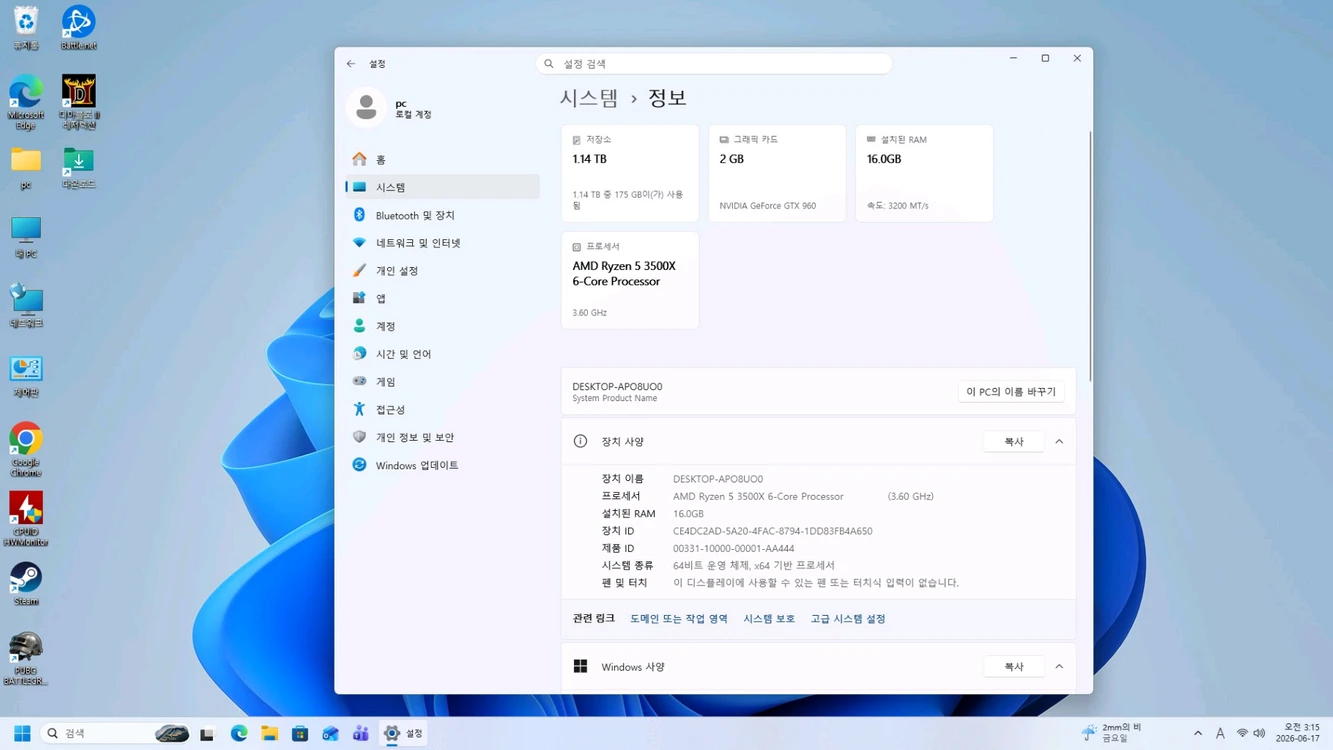Click the 프로세서 AMD Ryzen card
Viewport: 1333px width, 750px height.
pos(630,280)
